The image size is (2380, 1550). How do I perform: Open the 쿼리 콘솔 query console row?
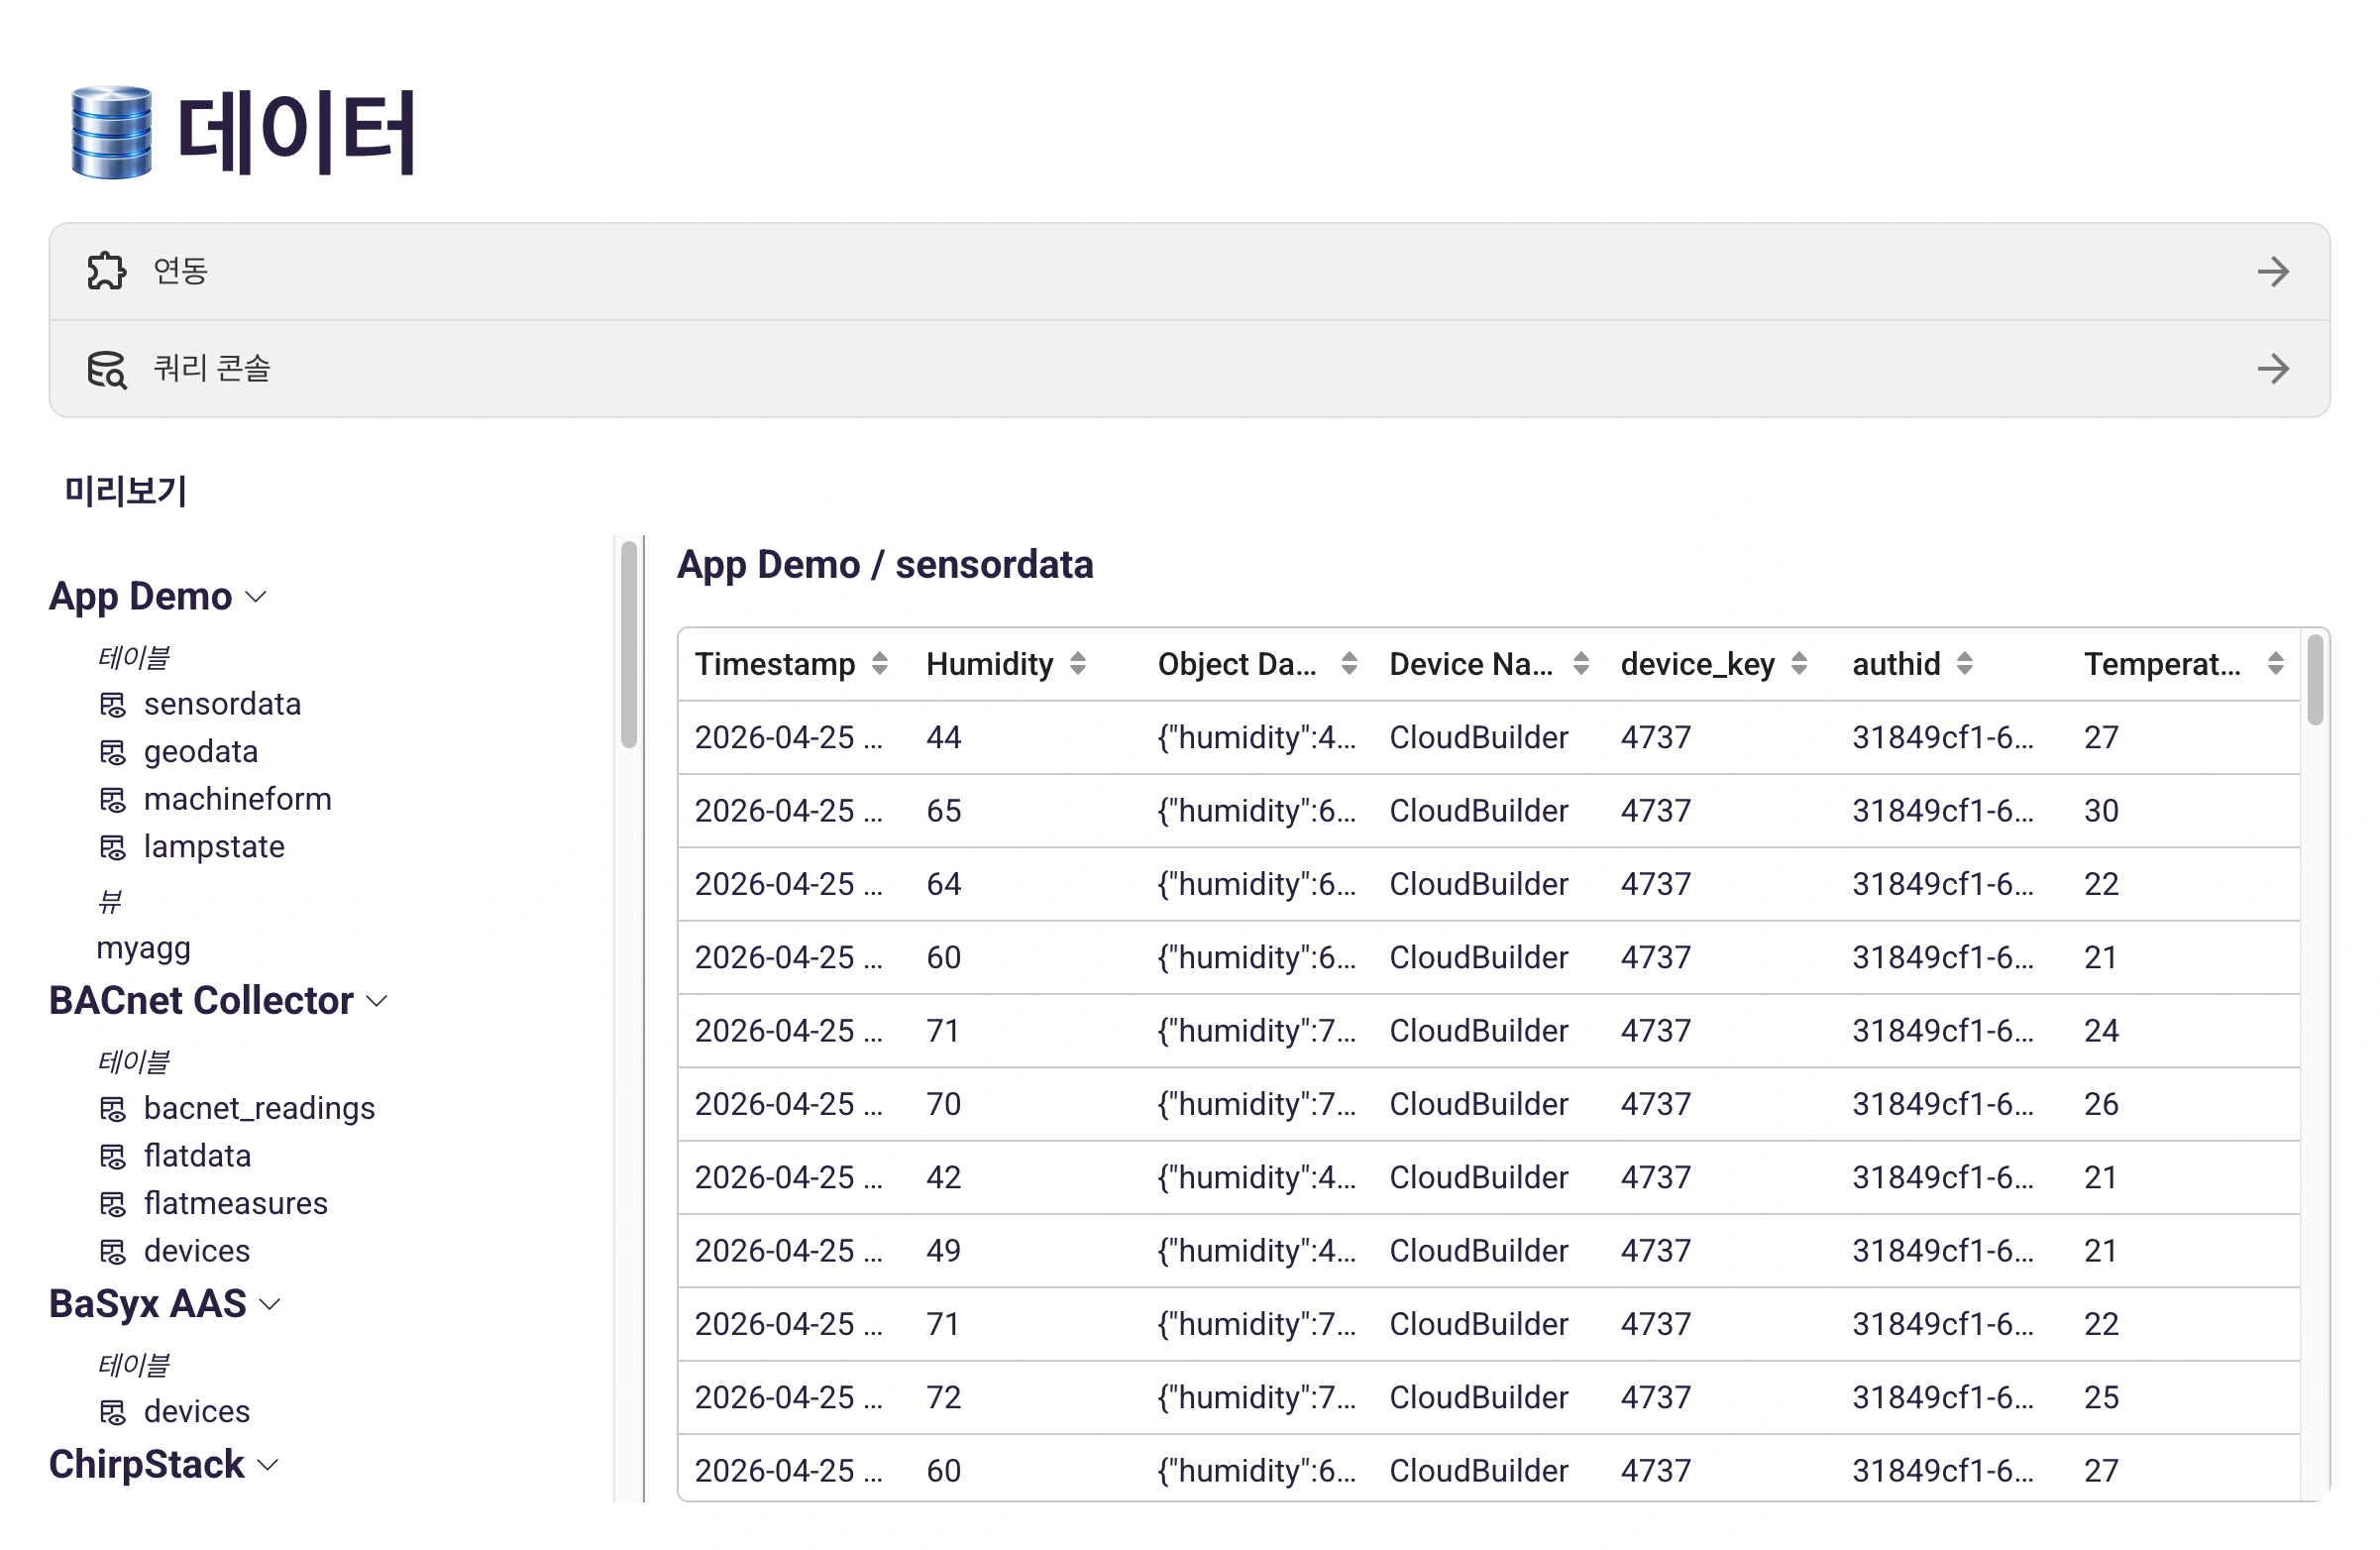point(1189,369)
